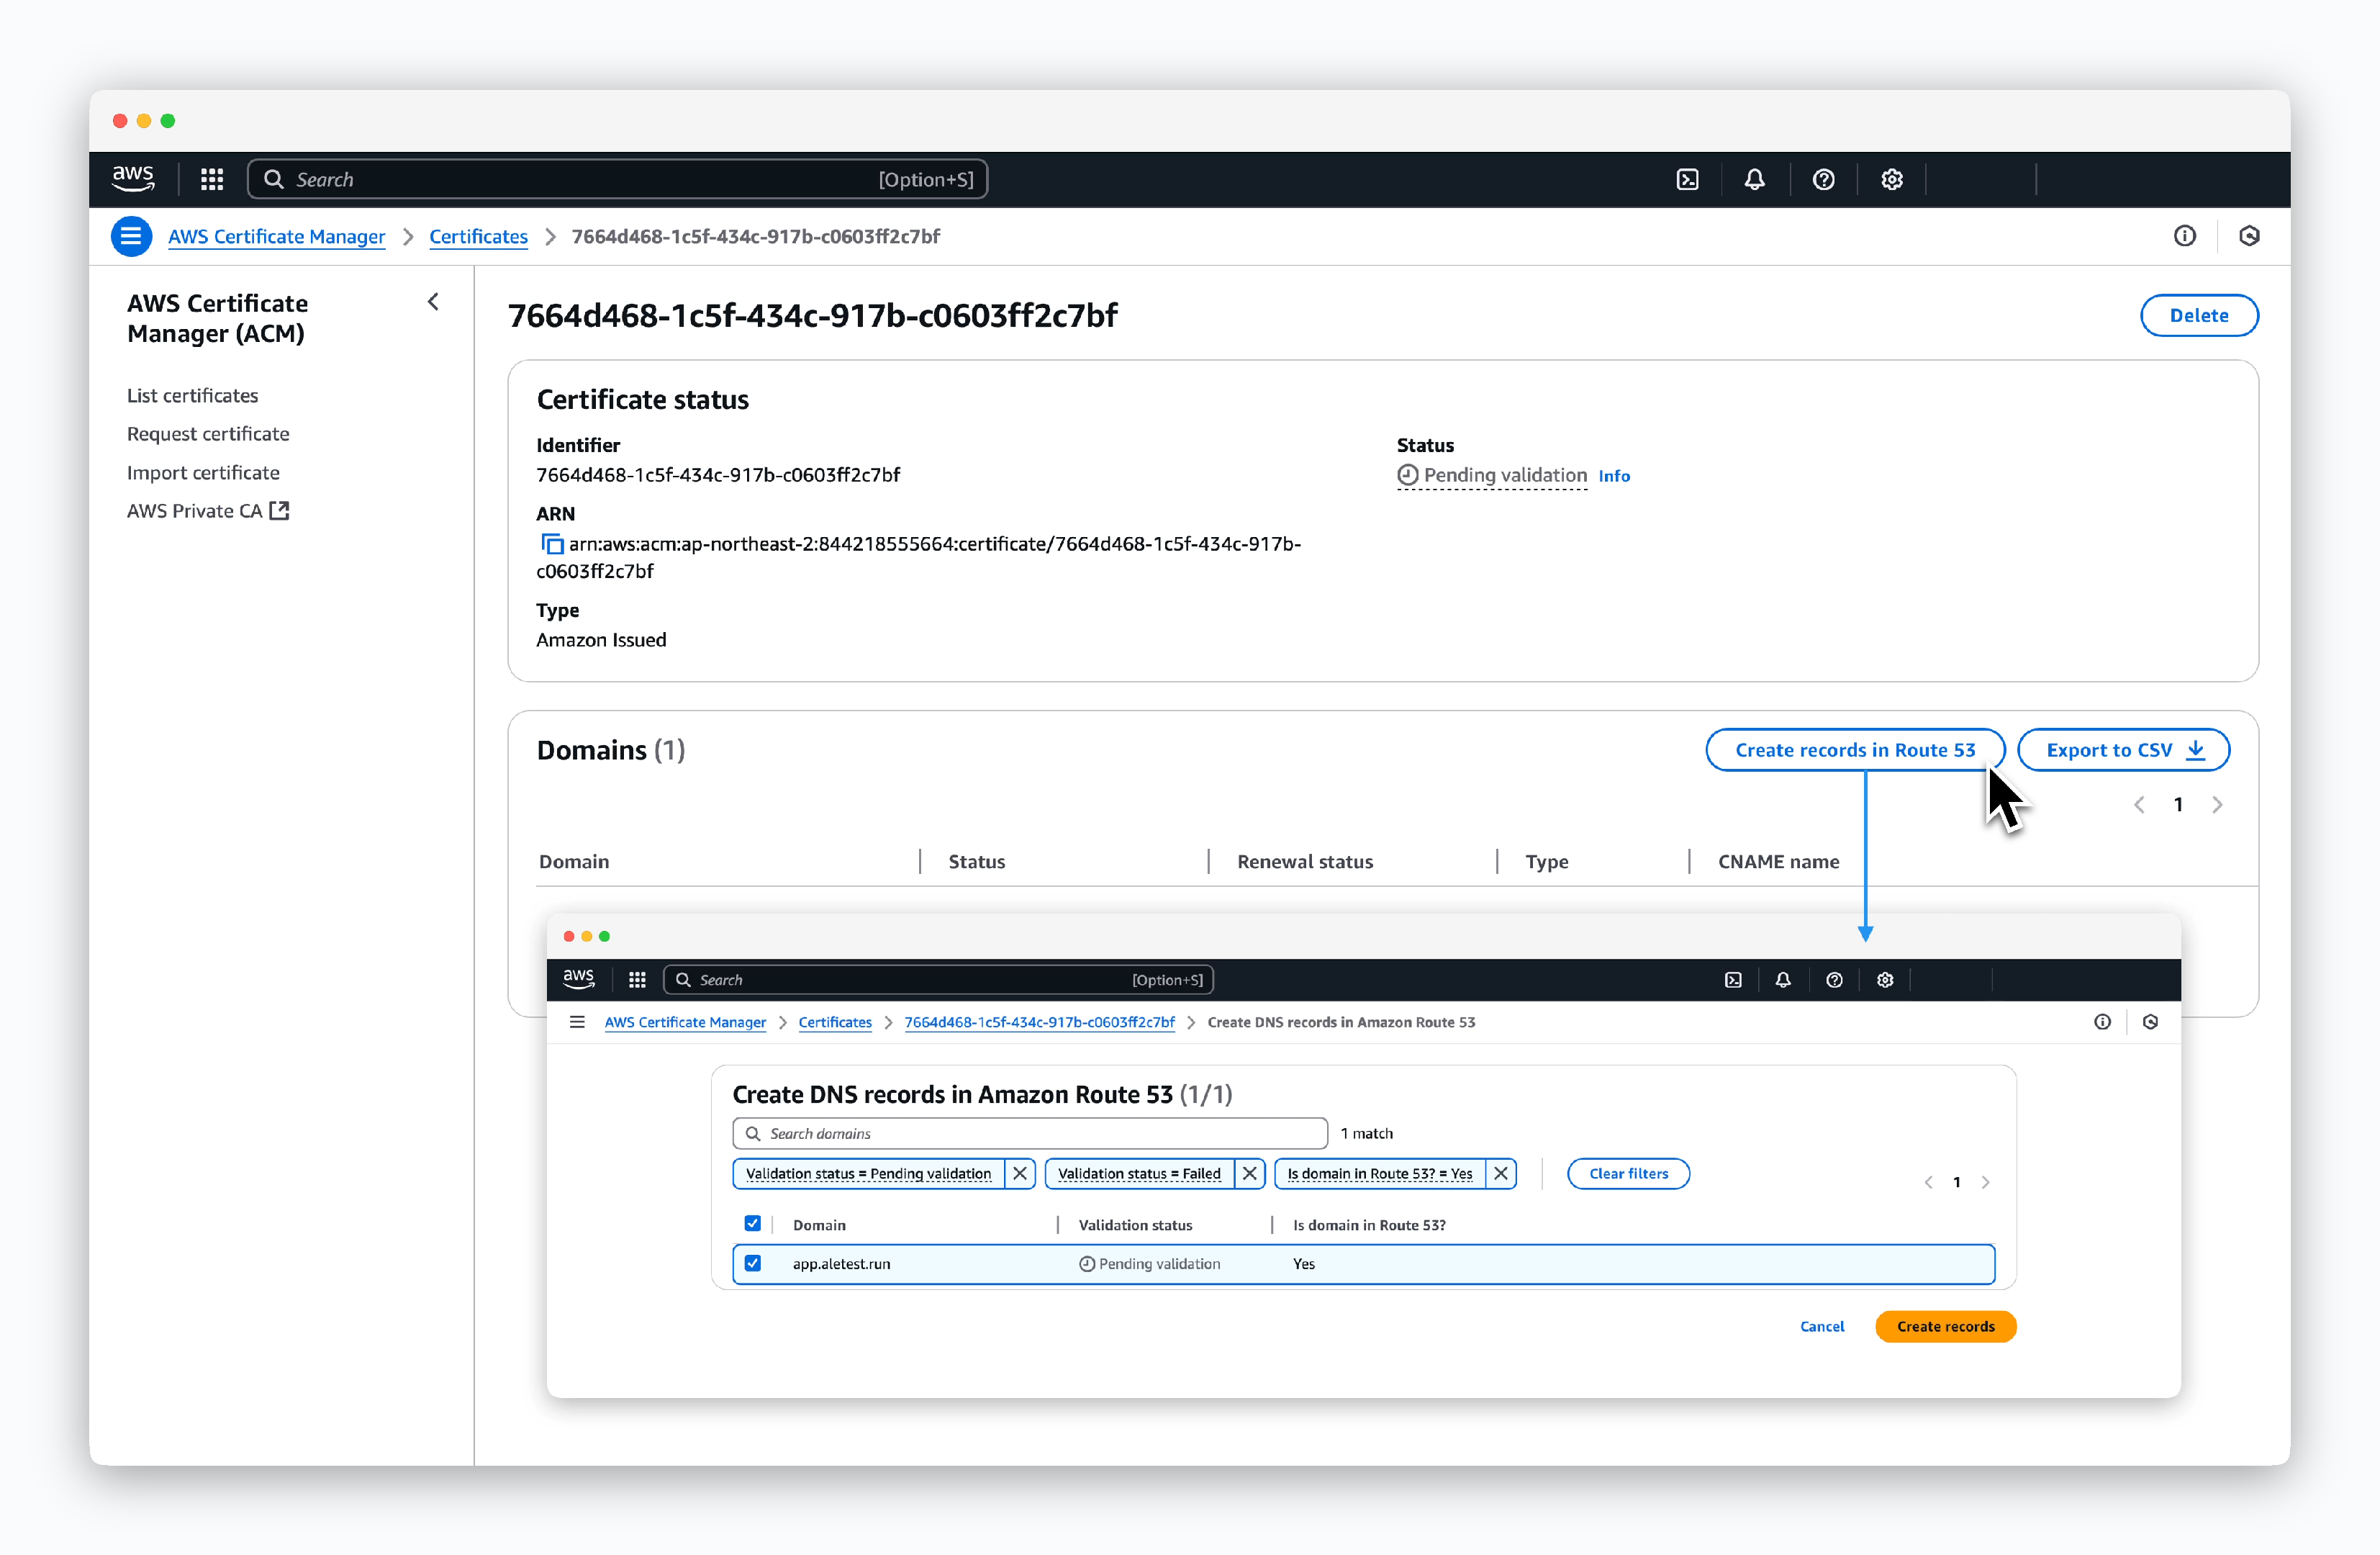
Task: Open Import certificate in the sidebar
Action: pyautogui.click(x=203, y=473)
